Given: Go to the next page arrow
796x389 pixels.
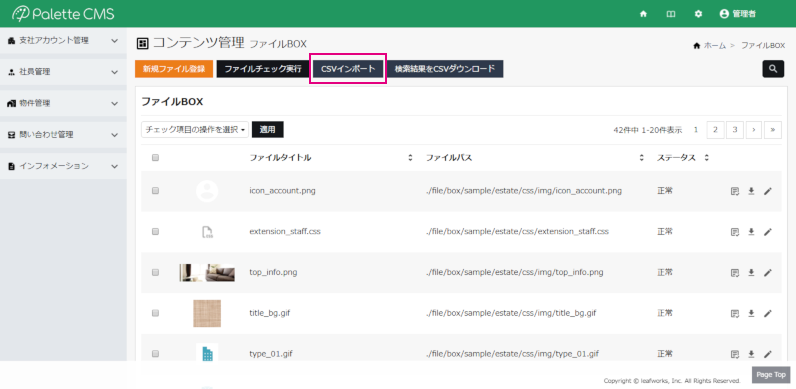Looking at the screenshot, I should coord(754,130).
